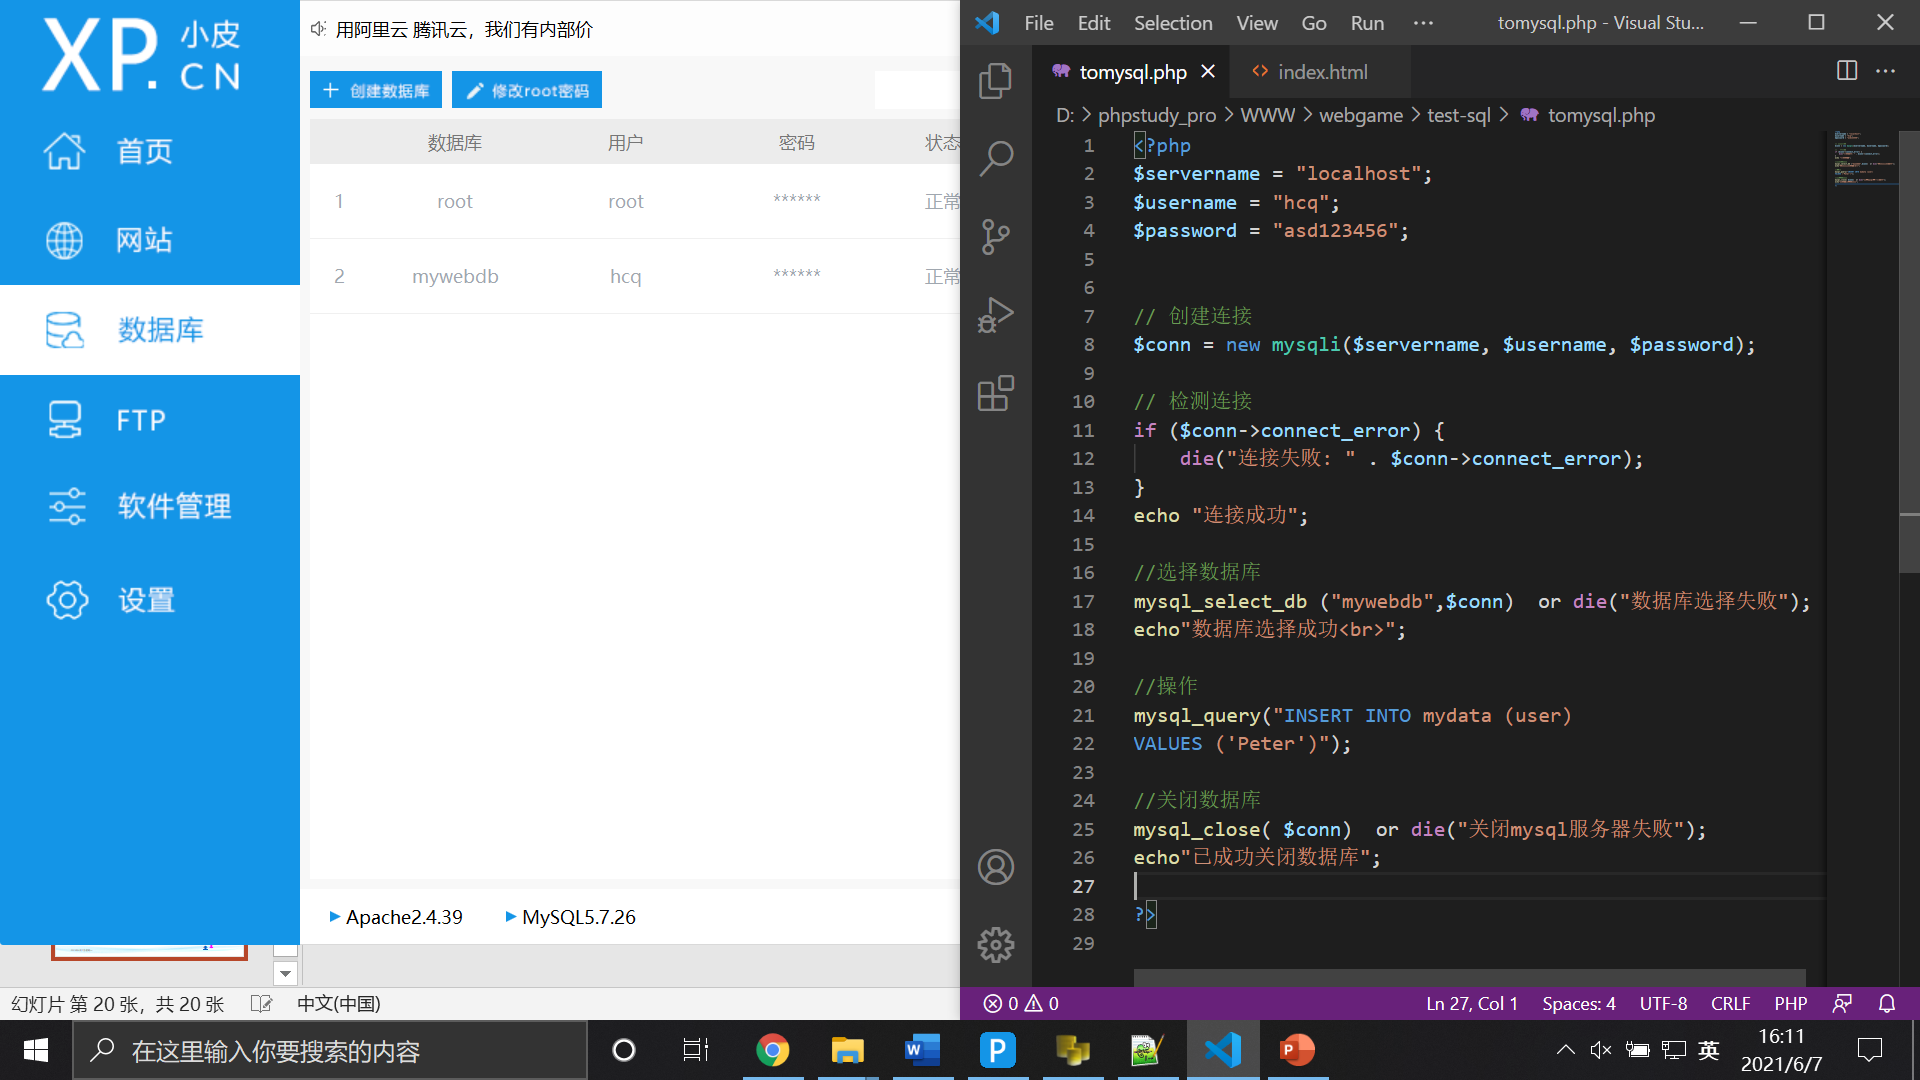Click the Windows search box
This screenshot has width=1920, height=1080.
330,1050
